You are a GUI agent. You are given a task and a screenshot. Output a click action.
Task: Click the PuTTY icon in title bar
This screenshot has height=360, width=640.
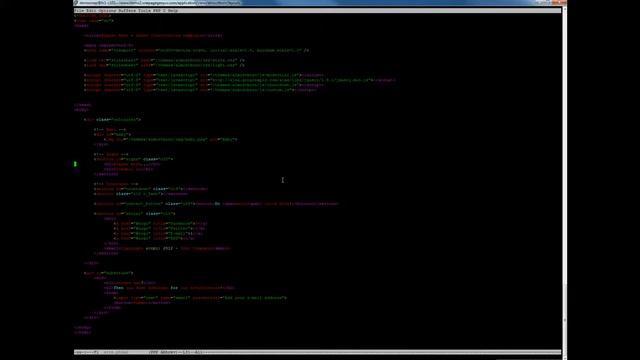coord(76,3)
